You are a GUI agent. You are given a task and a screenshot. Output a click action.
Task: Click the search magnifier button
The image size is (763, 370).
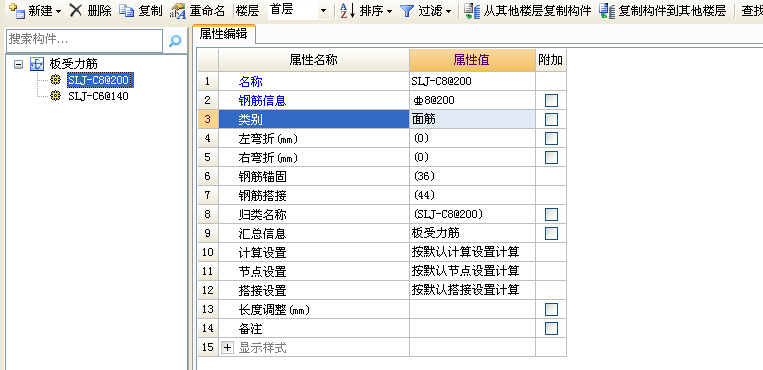coord(175,41)
